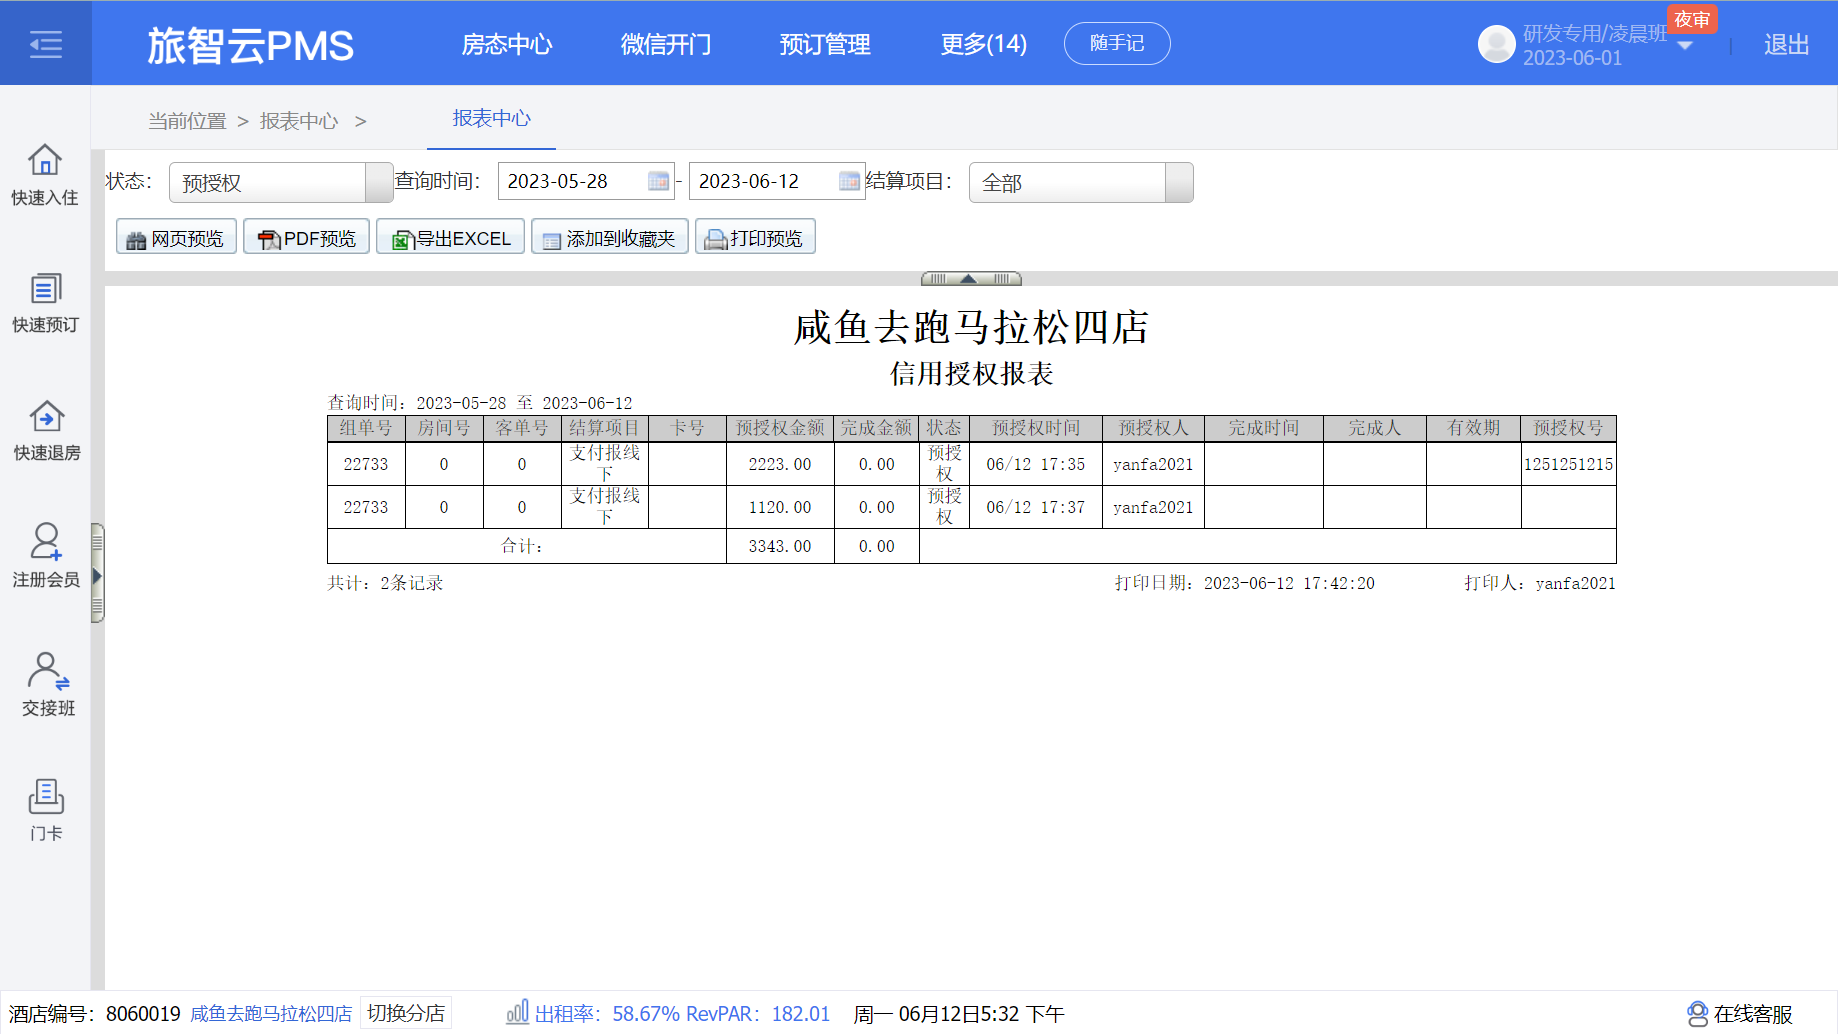Click 组单号 column header
Viewport: 1838px width, 1034px height.
[x=366, y=428]
